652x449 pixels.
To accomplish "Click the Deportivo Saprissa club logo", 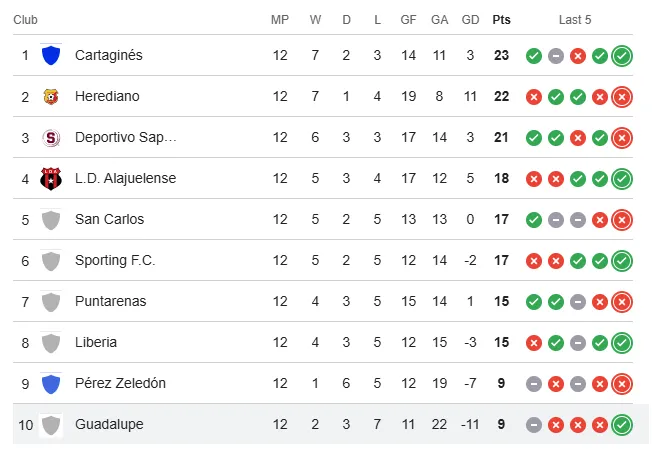I will (x=51, y=138).
